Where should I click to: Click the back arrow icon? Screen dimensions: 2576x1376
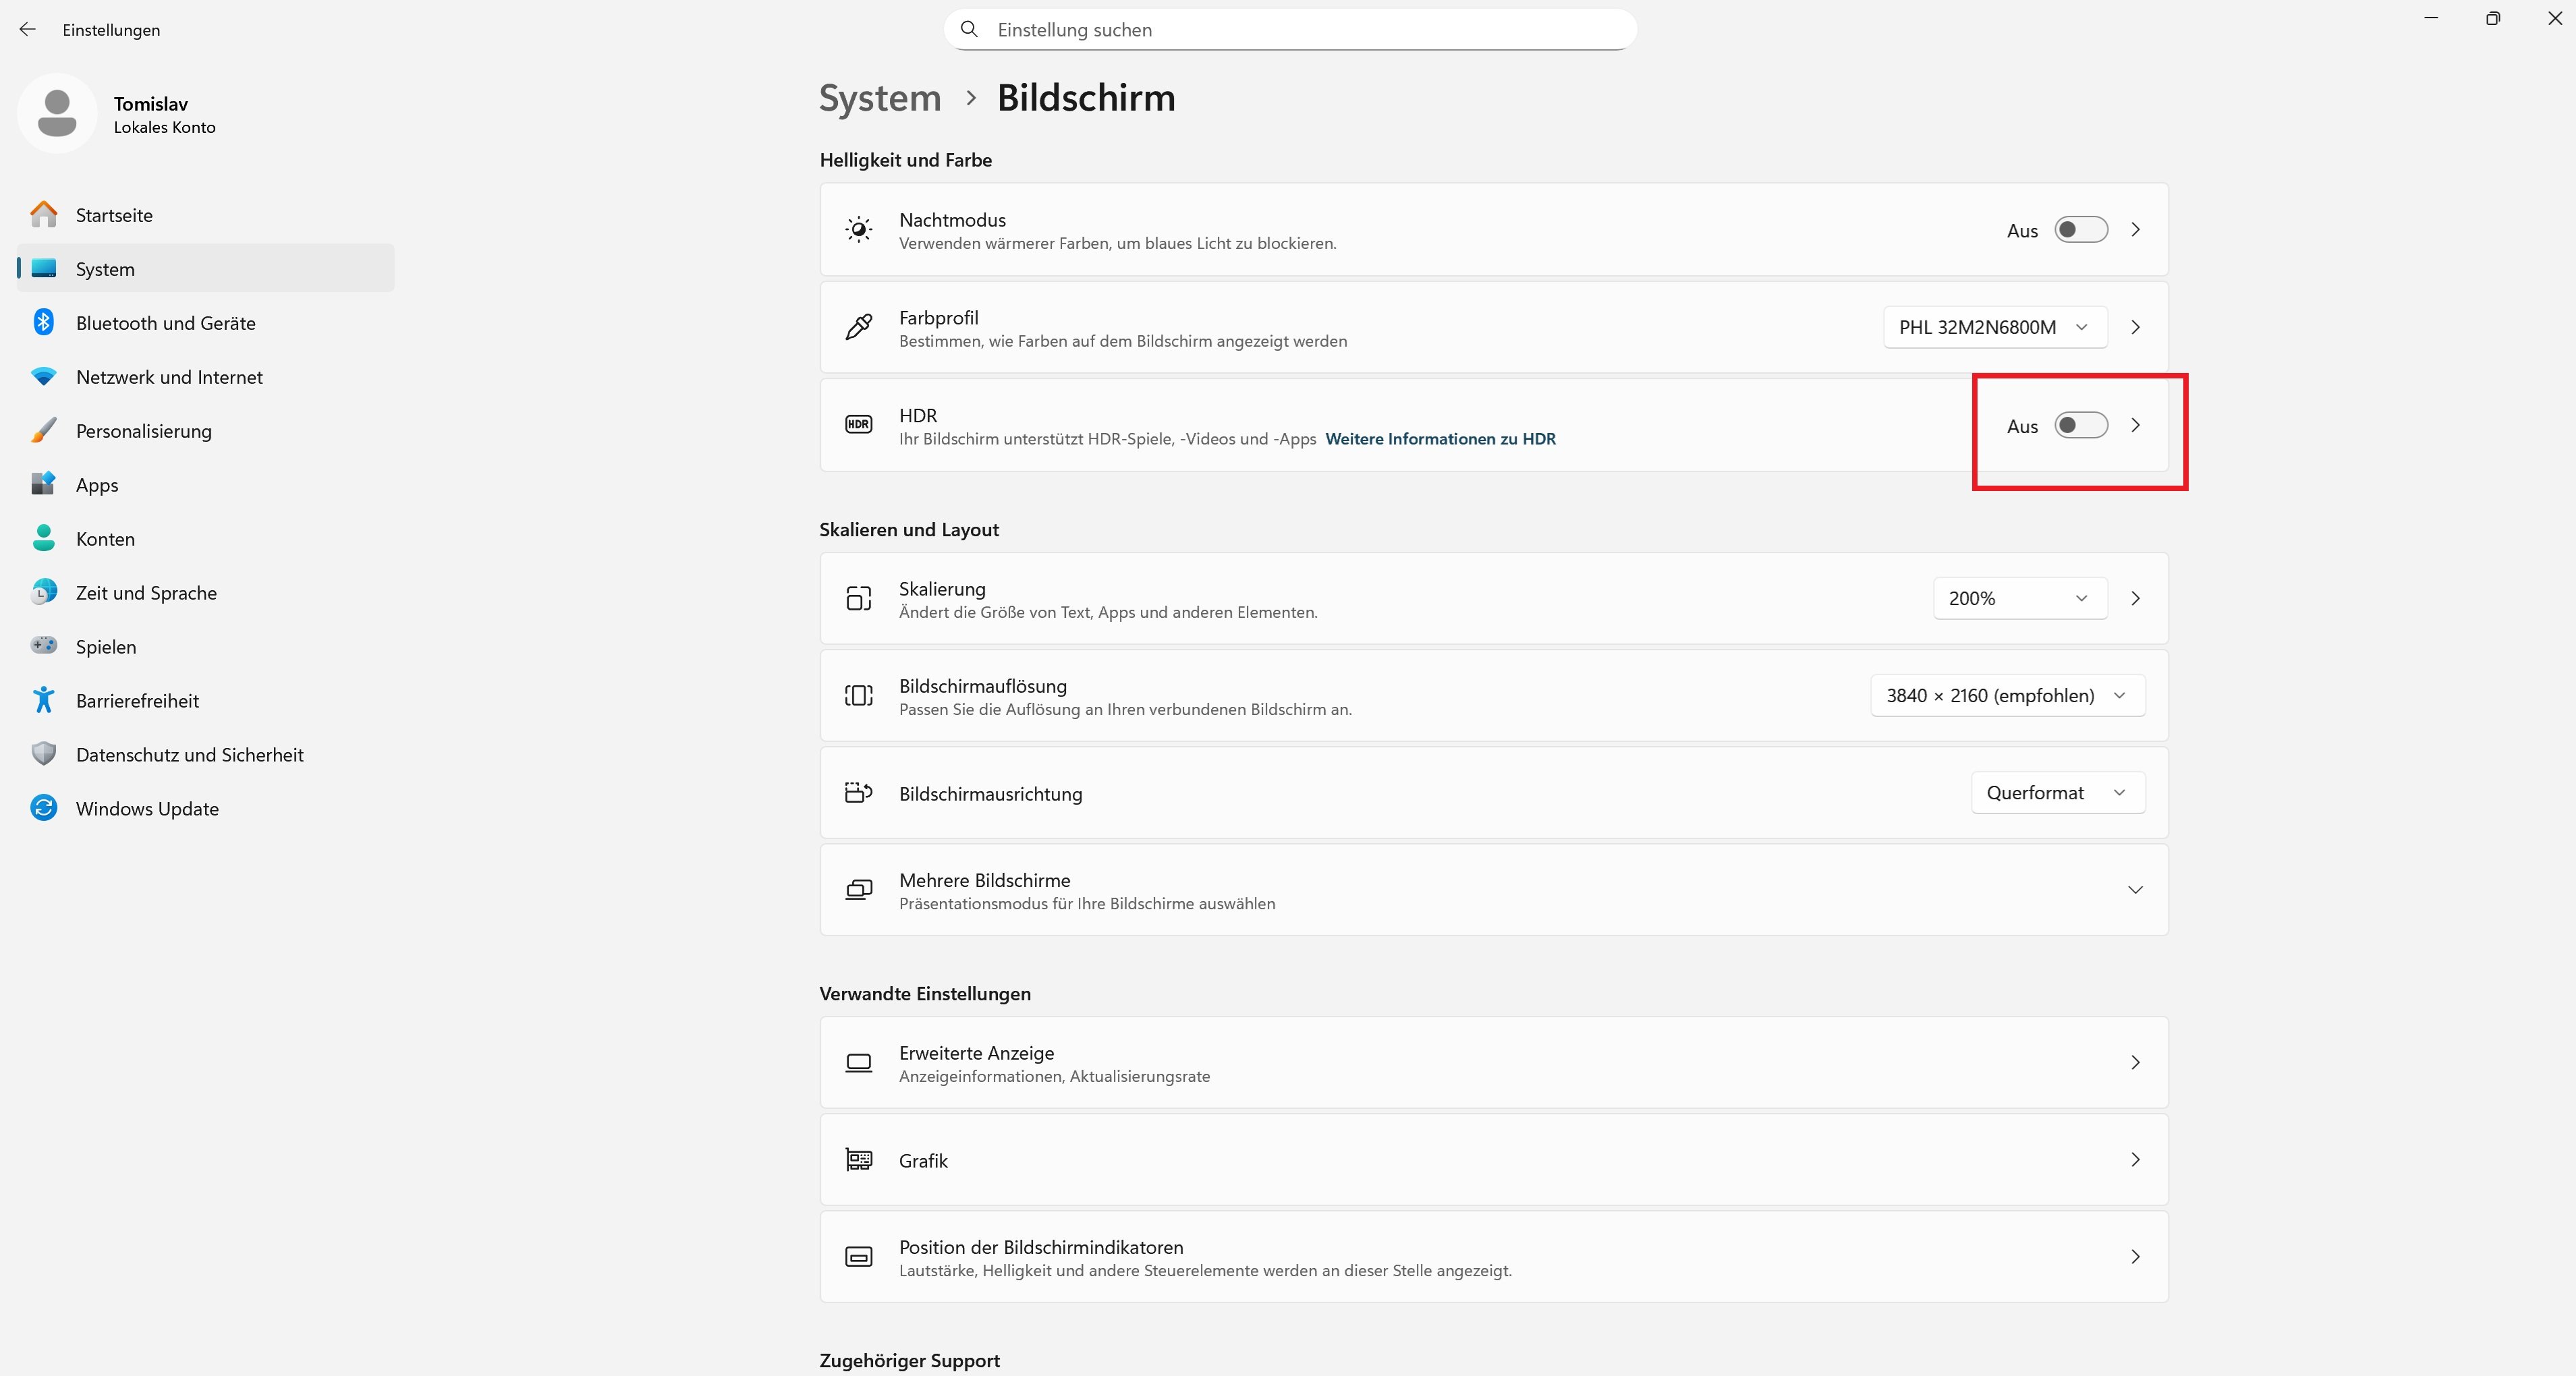point(27,30)
